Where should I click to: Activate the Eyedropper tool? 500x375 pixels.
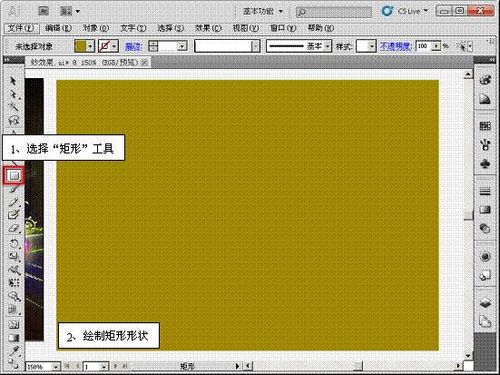point(14,351)
